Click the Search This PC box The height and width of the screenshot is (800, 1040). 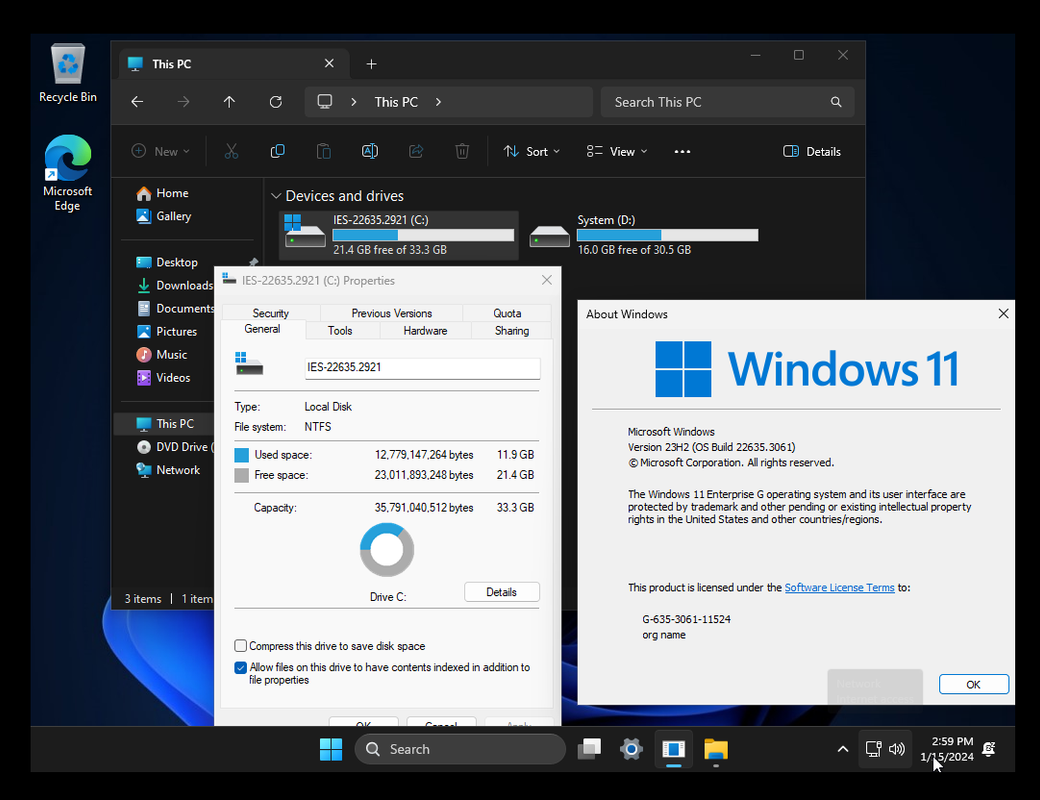pyautogui.click(x=728, y=102)
